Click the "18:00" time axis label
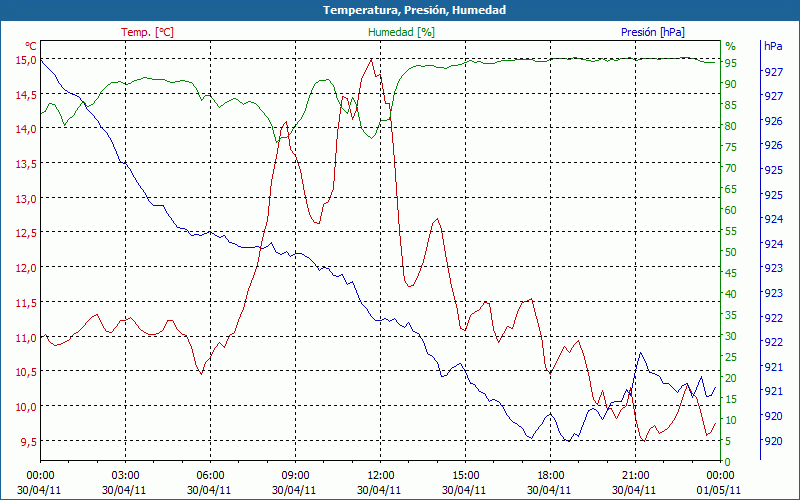Viewport: 800px width, 500px height. [x=551, y=476]
